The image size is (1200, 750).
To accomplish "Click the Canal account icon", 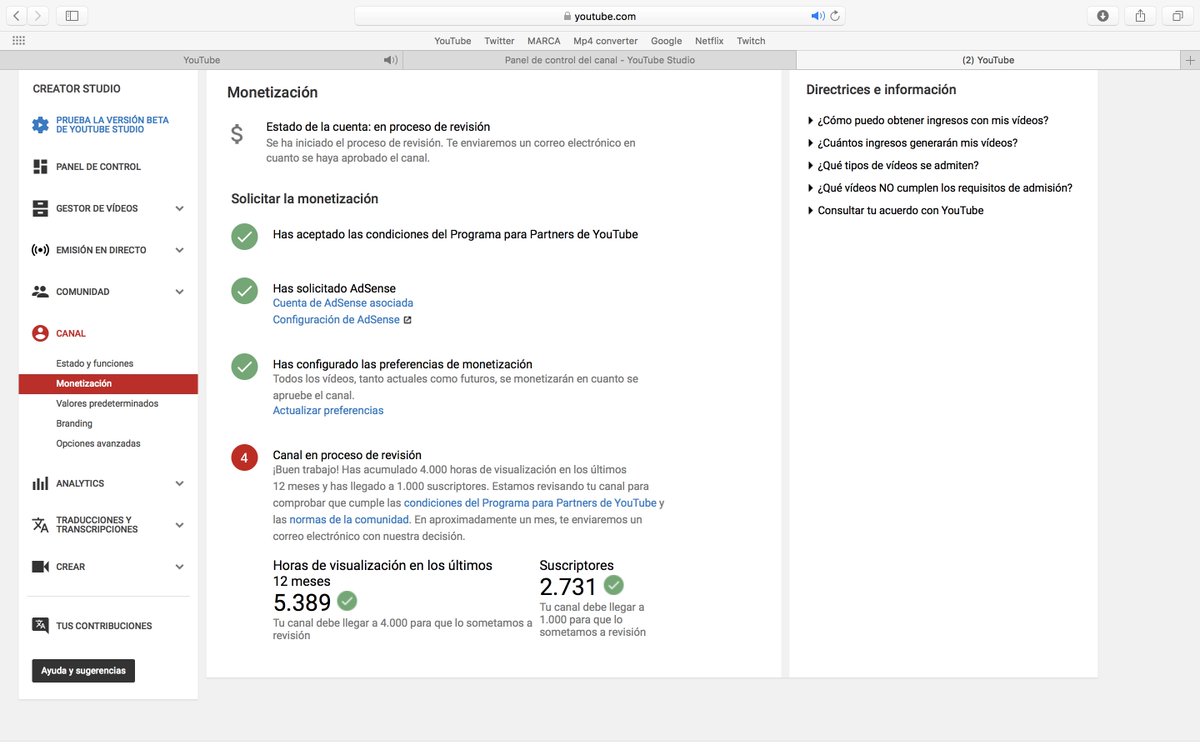I will (x=40, y=333).
